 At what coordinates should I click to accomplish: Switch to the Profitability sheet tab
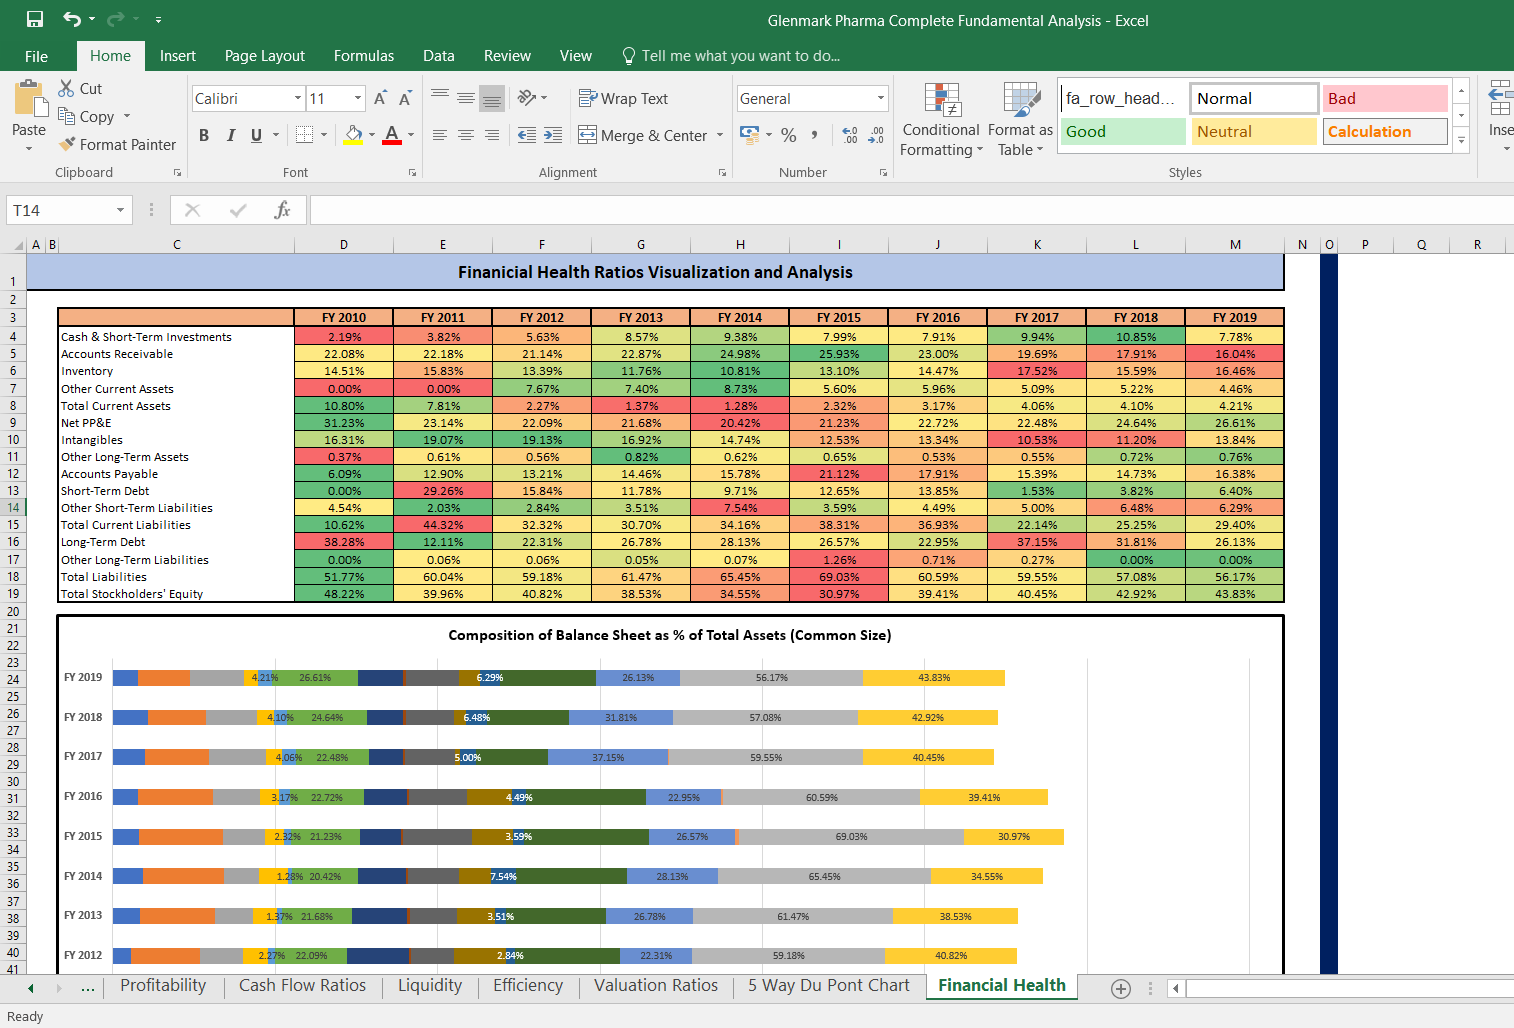[163, 986]
